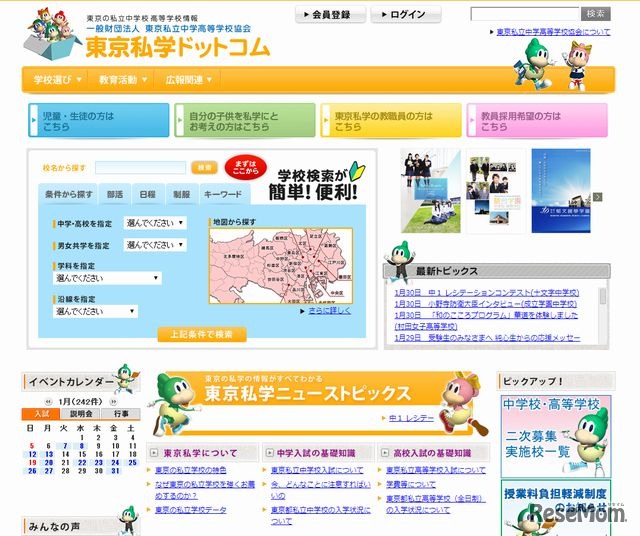
Task: Open the 中学・高校を指定 dropdown
Action: pyautogui.click(x=155, y=223)
